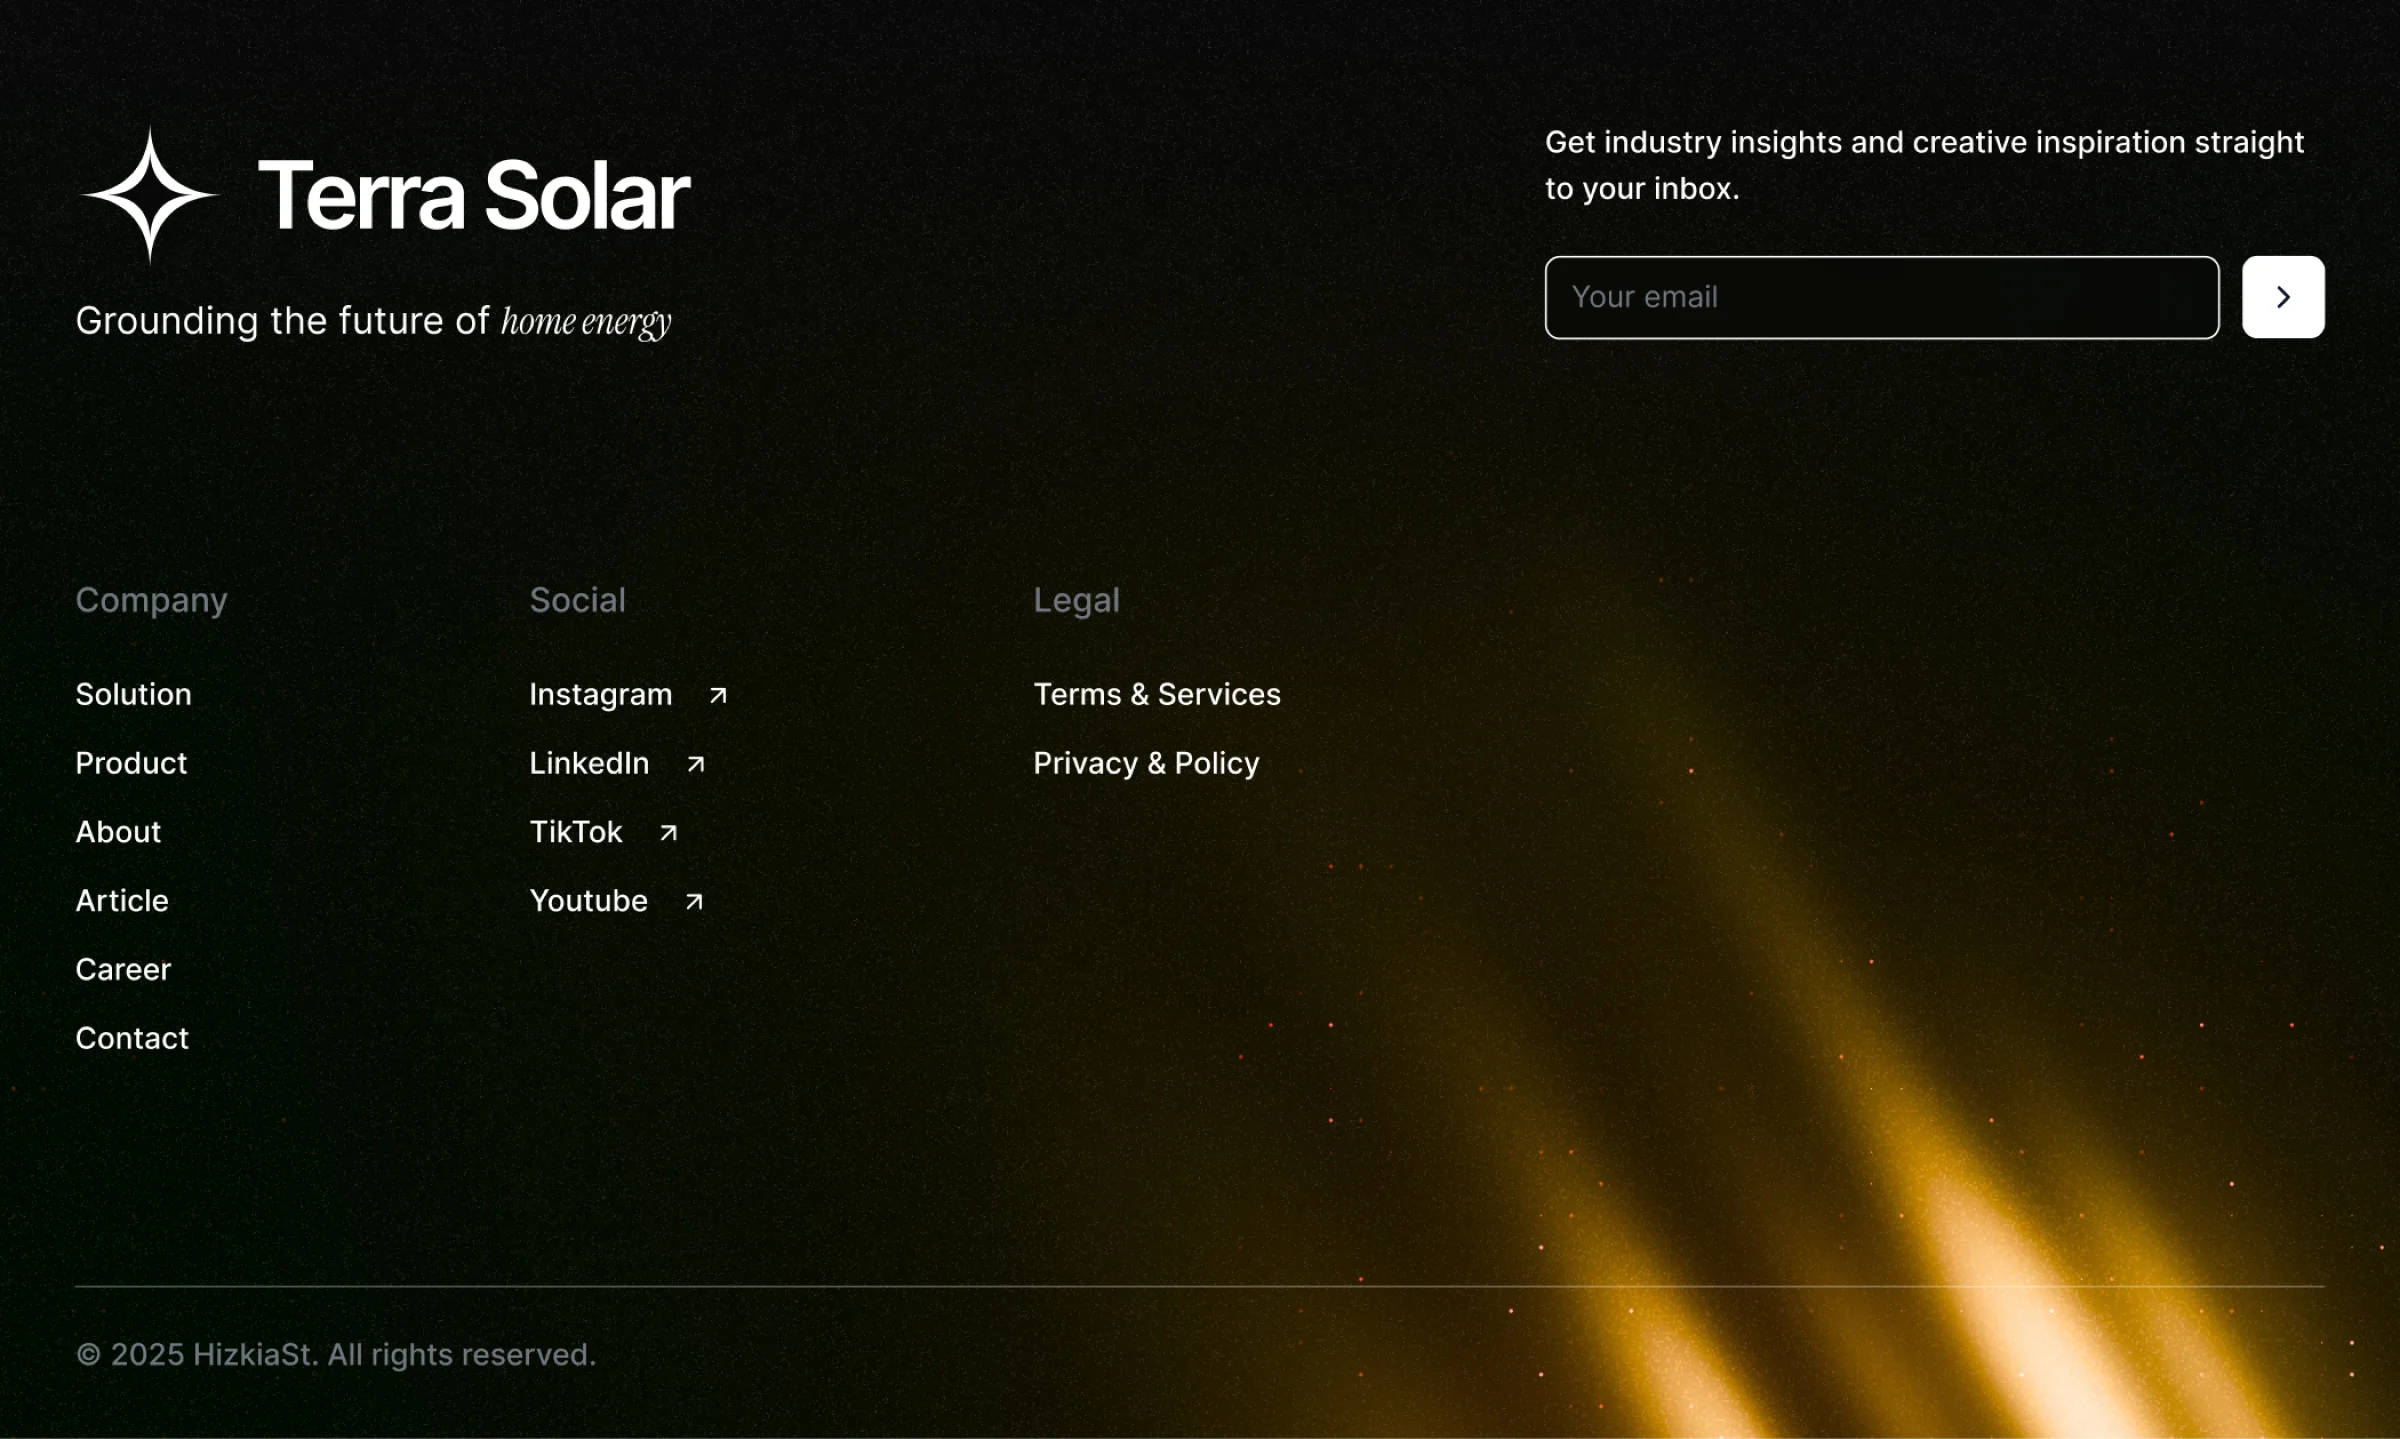This screenshot has height=1439, width=2400.
Task: Click the arrow icon next to Instagram
Action: pyautogui.click(x=718, y=695)
